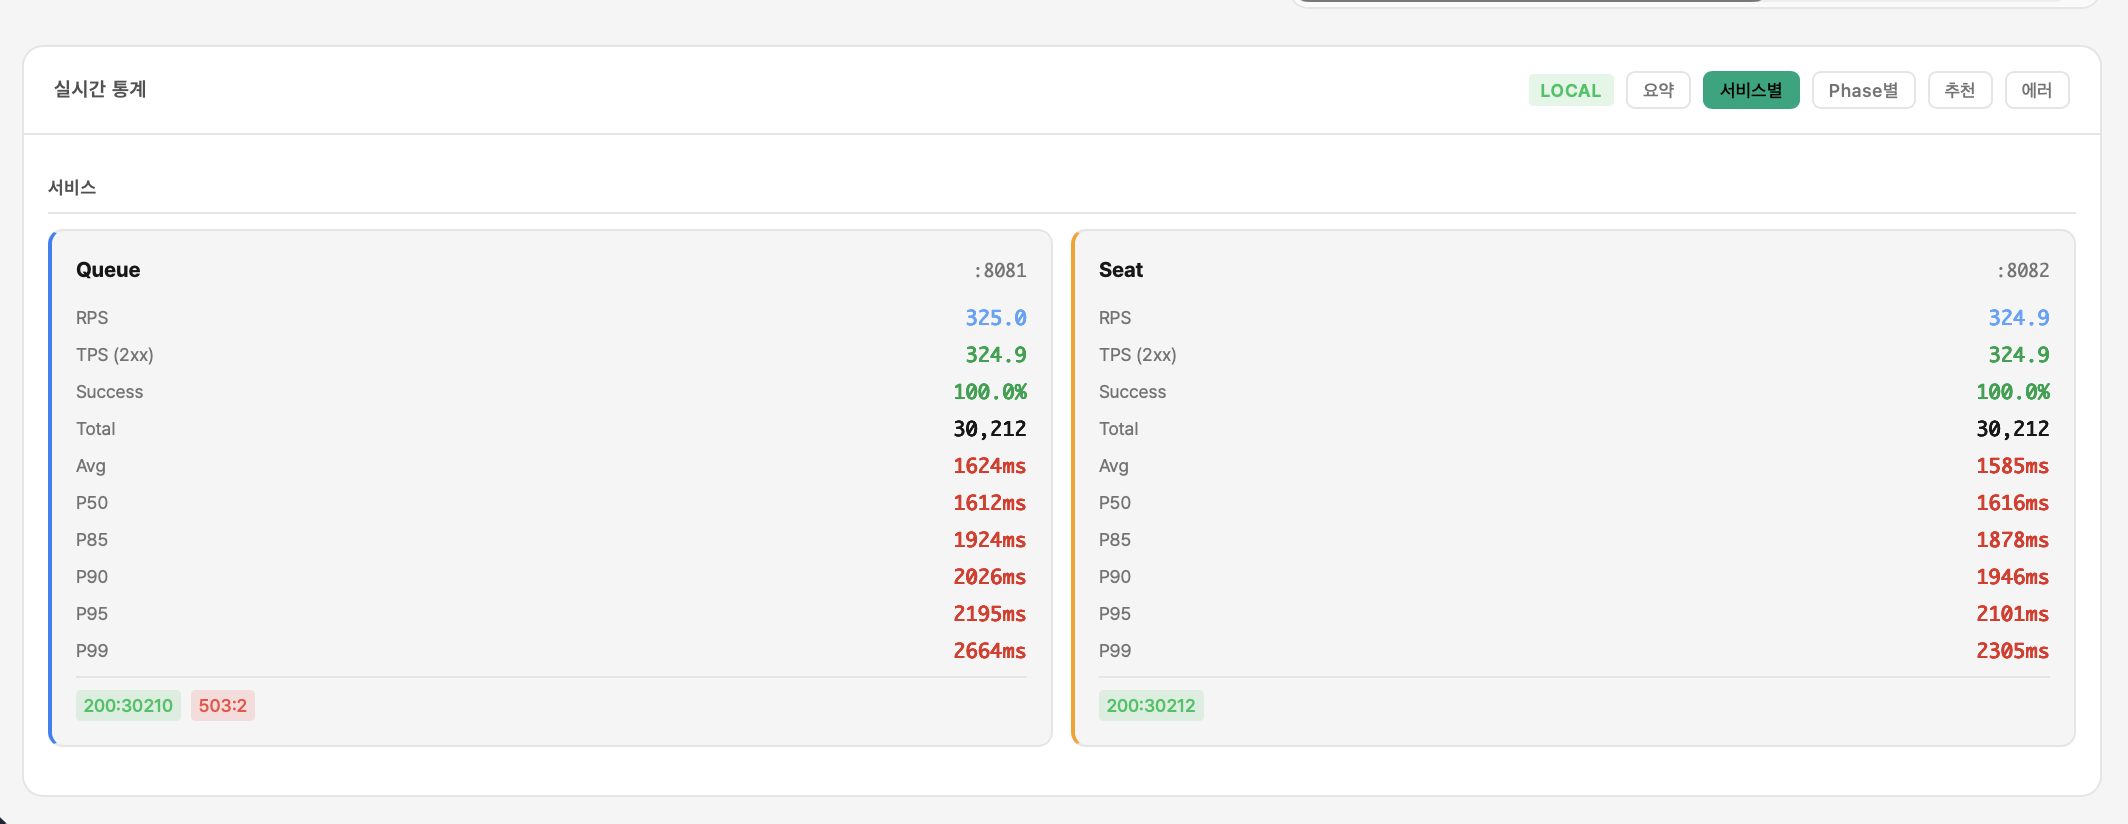Open the 에러 tab

coord(2036,90)
